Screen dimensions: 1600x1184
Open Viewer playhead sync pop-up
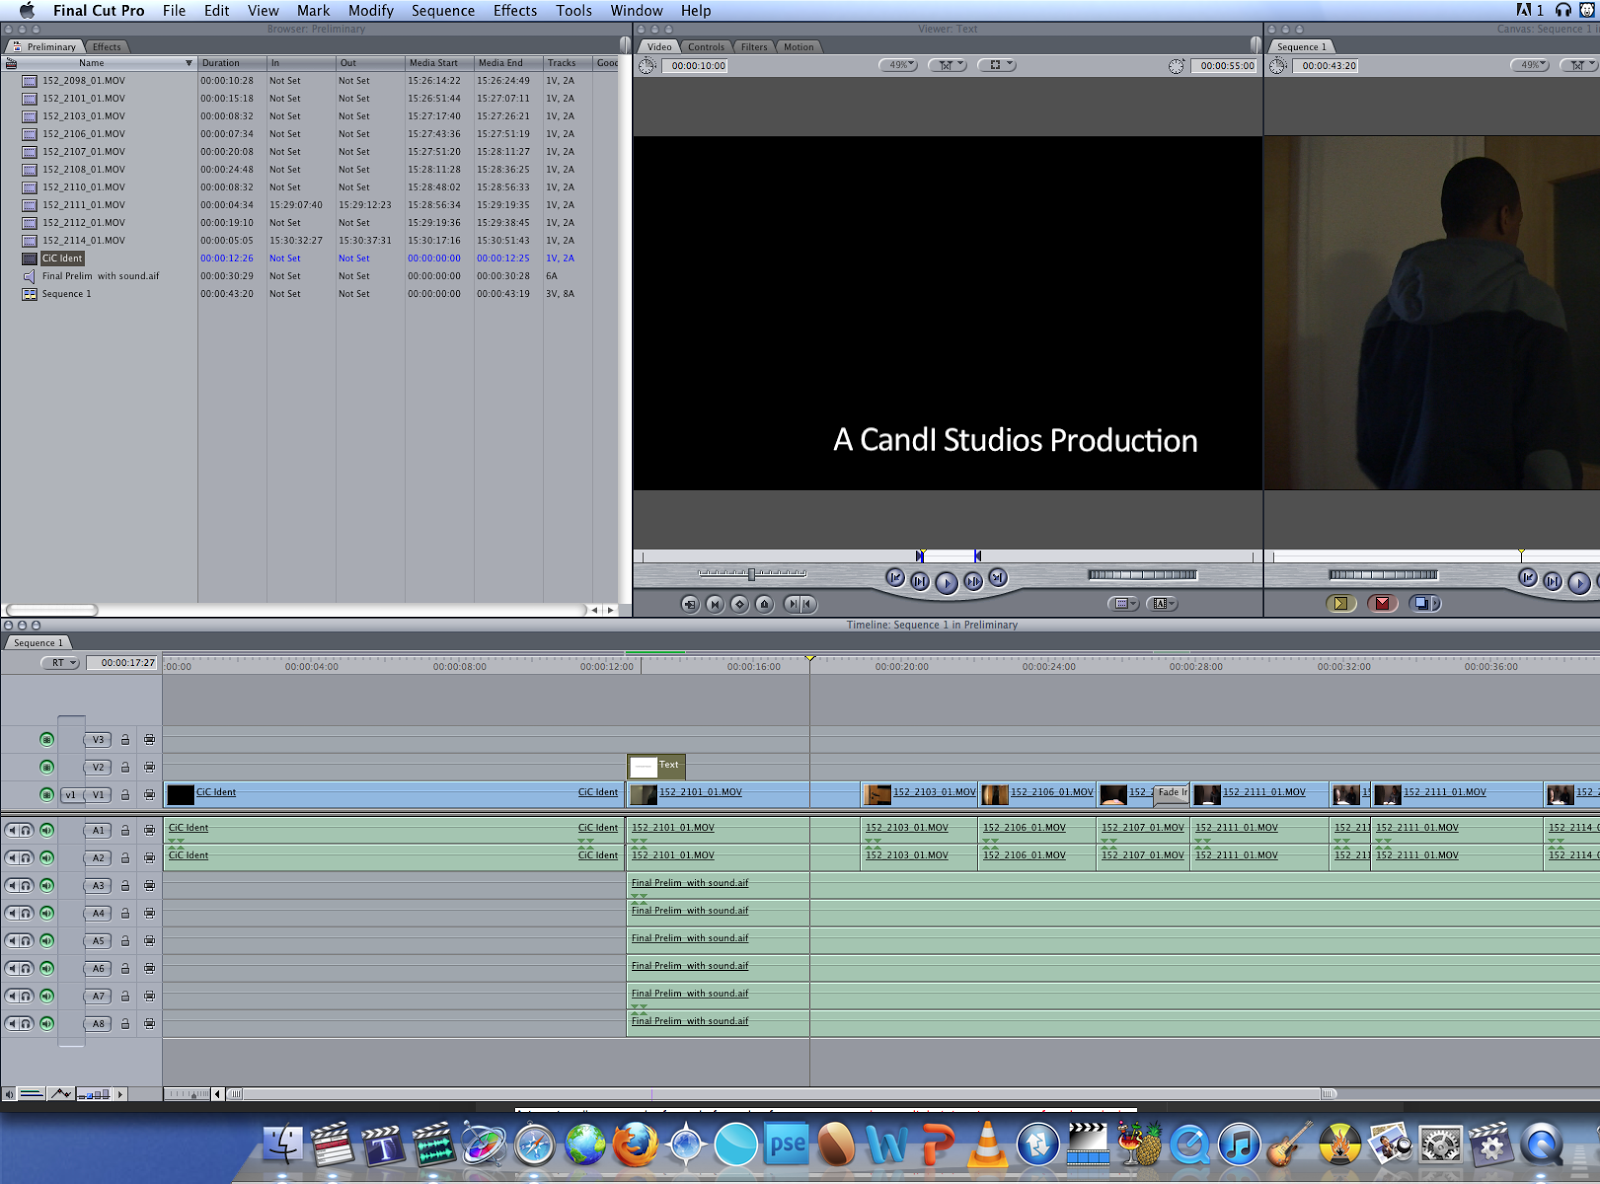[x=947, y=65]
